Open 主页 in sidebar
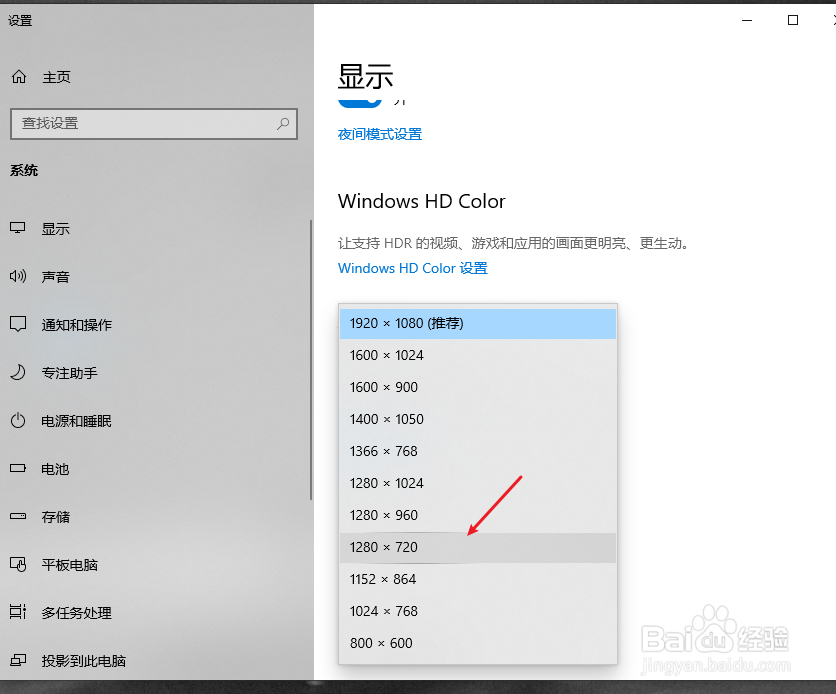Image resolution: width=836 pixels, height=694 pixels. [x=56, y=77]
